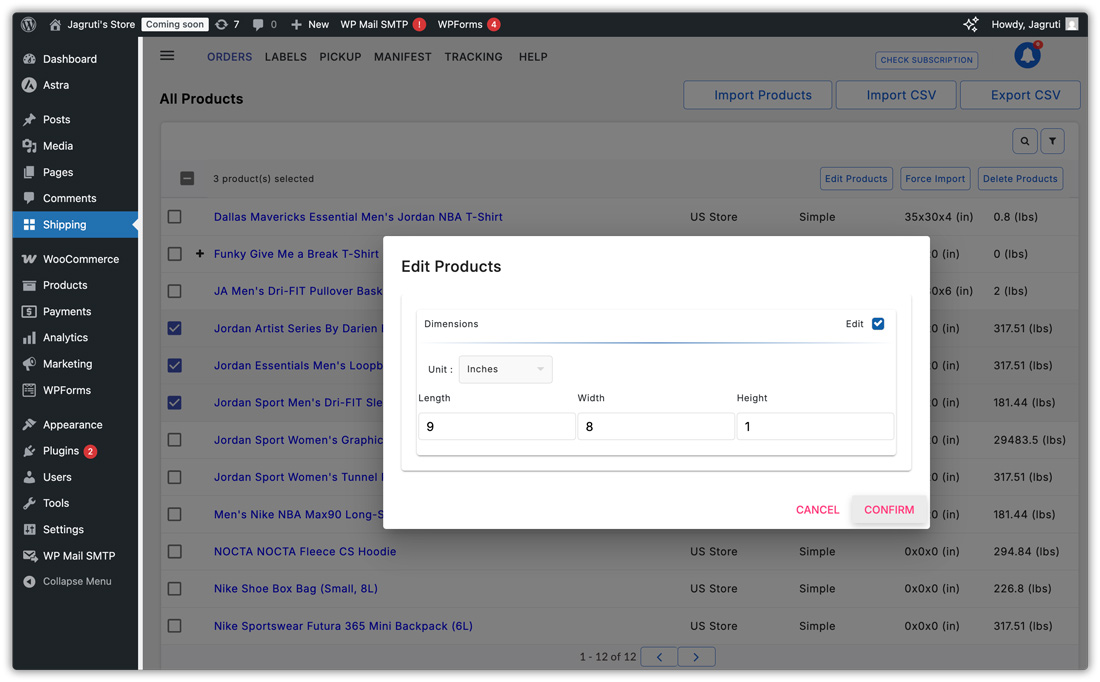
Task: Open Marketing in the sidebar
Action: point(67,363)
